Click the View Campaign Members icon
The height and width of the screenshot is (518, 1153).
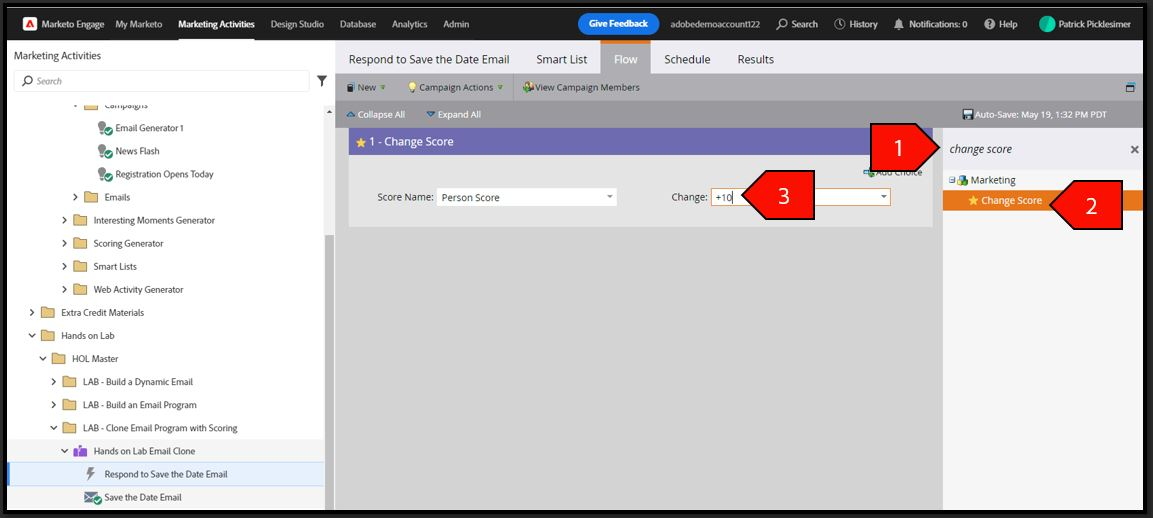[528, 87]
